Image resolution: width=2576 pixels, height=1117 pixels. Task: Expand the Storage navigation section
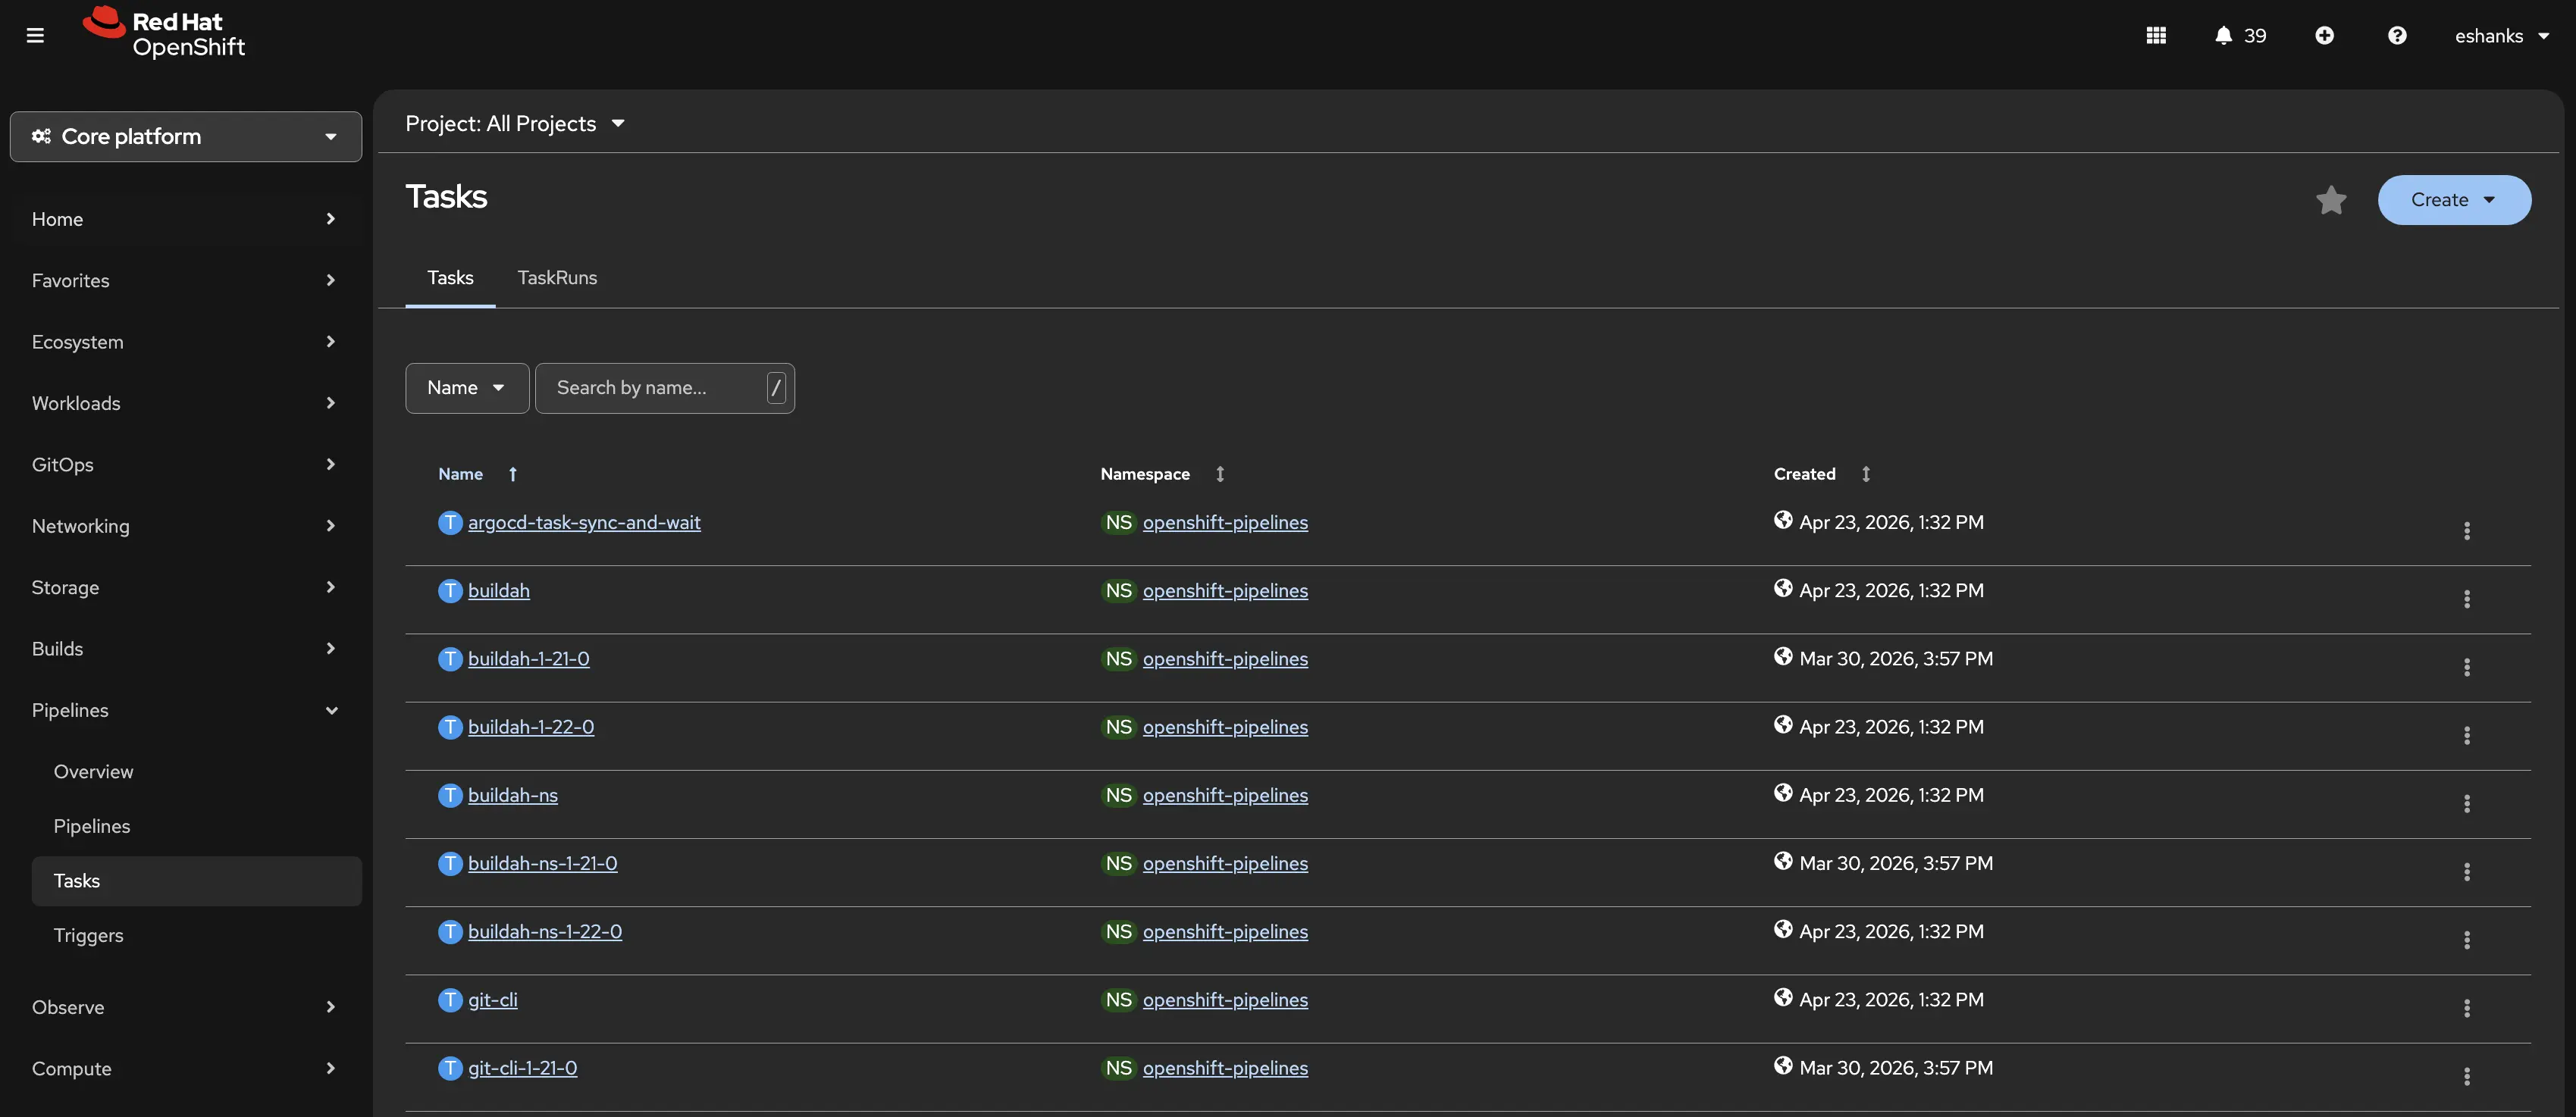coord(186,587)
